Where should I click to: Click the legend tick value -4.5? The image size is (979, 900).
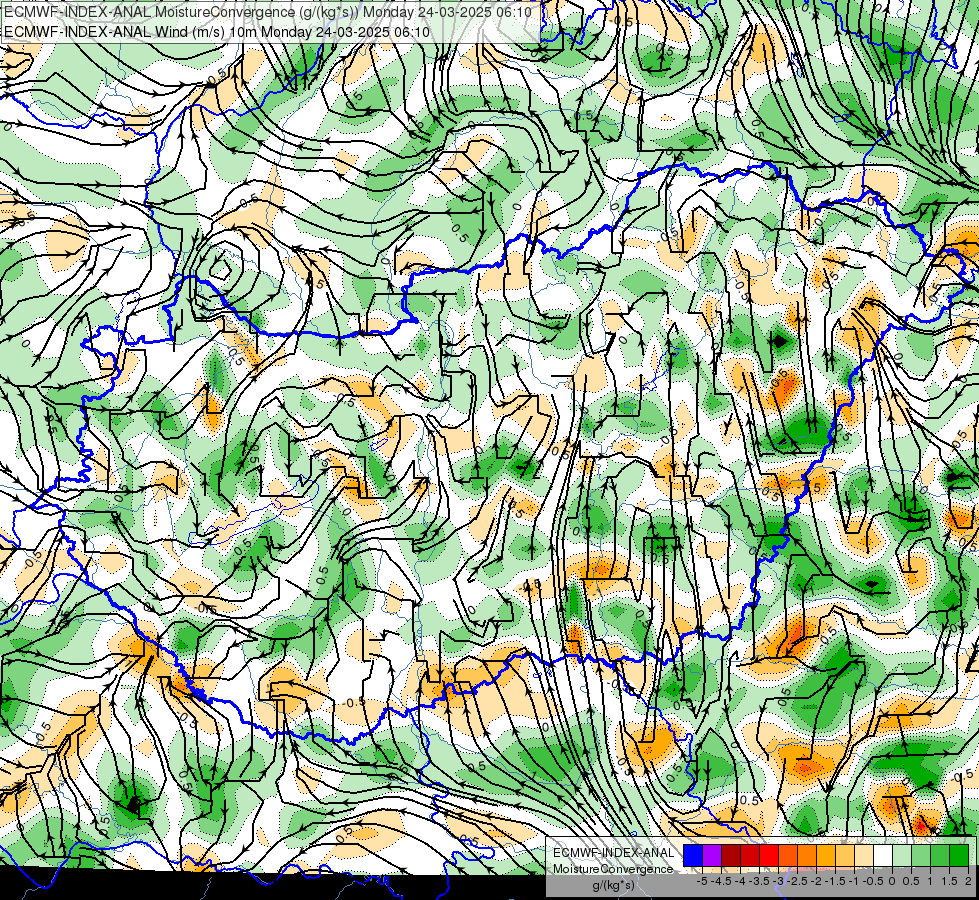(x=721, y=881)
